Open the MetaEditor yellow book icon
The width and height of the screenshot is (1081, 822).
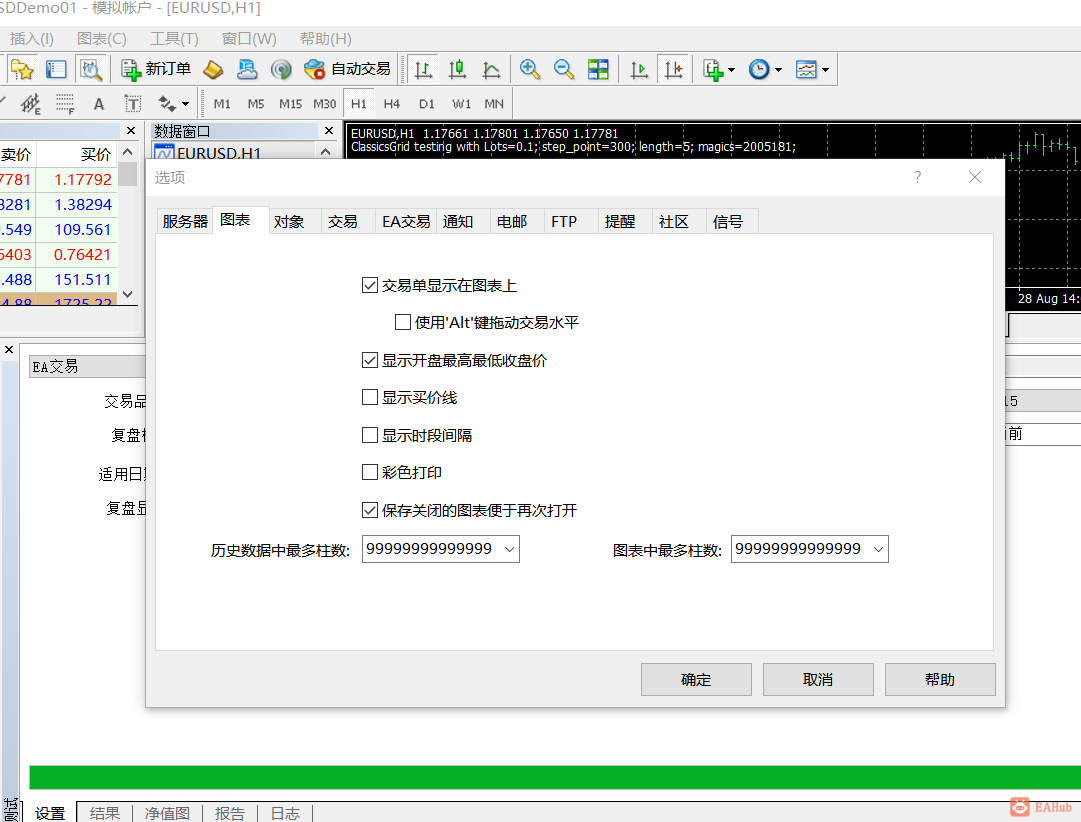pos(213,69)
